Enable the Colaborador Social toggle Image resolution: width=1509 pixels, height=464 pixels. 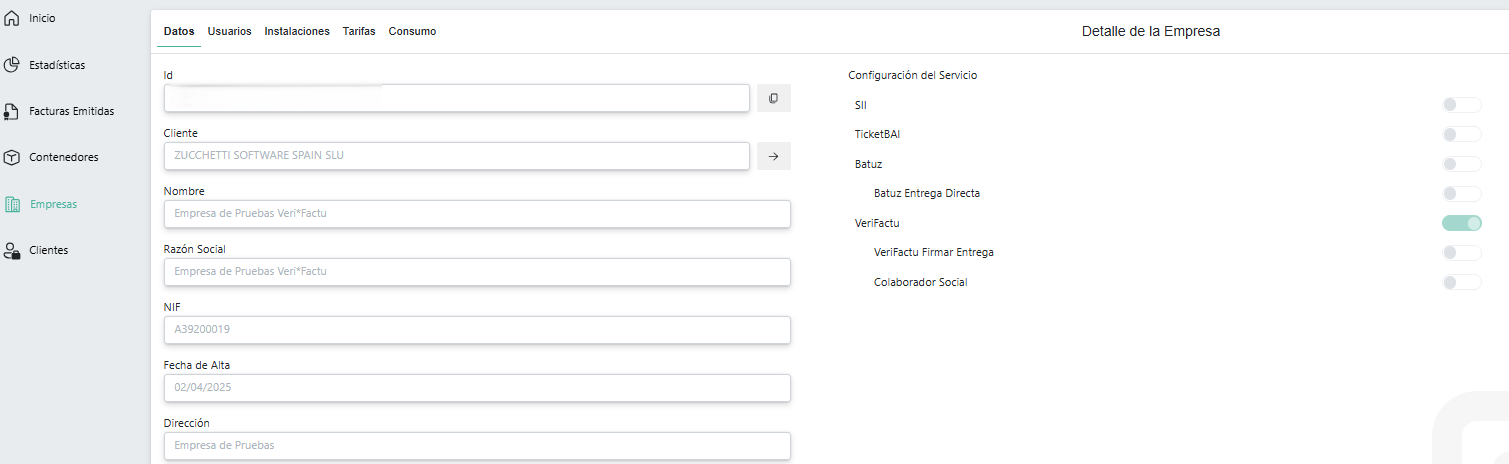pos(1461,282)
